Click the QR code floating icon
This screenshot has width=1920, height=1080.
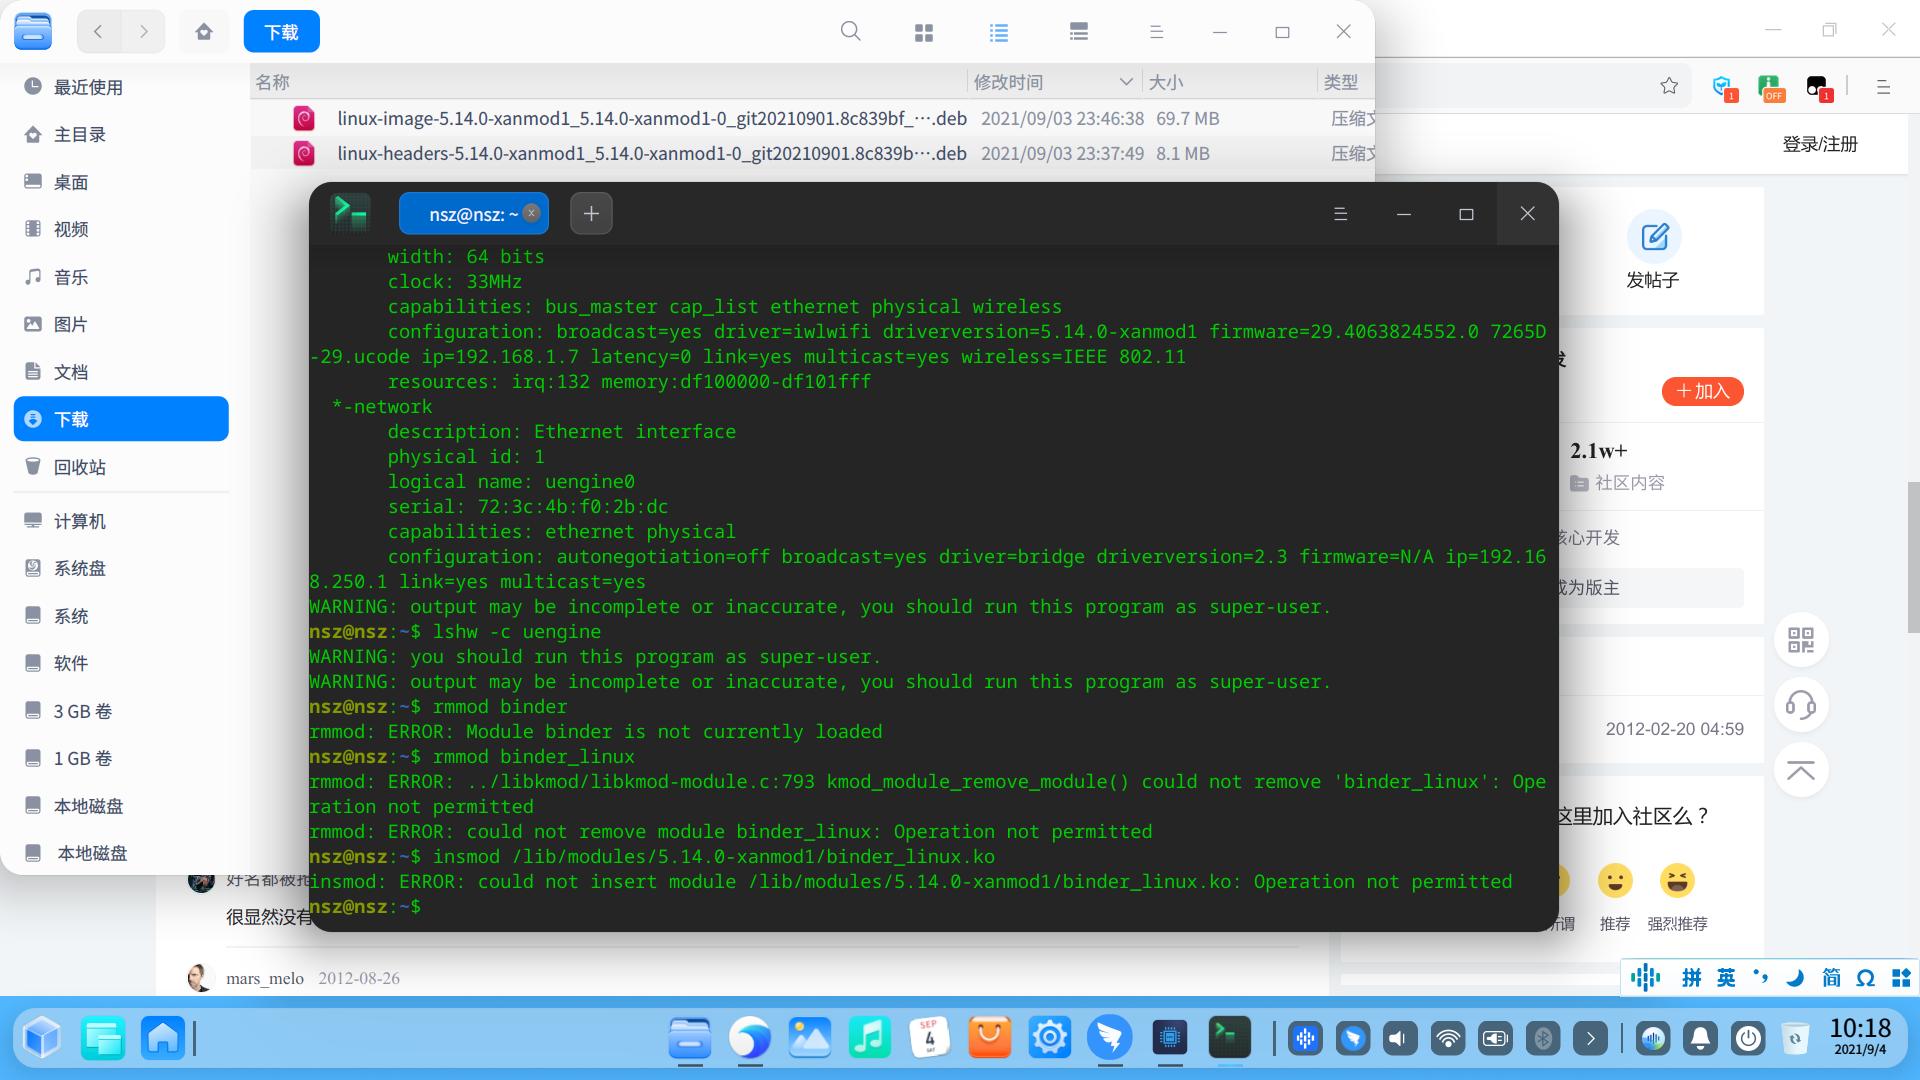pos(1800,640)
